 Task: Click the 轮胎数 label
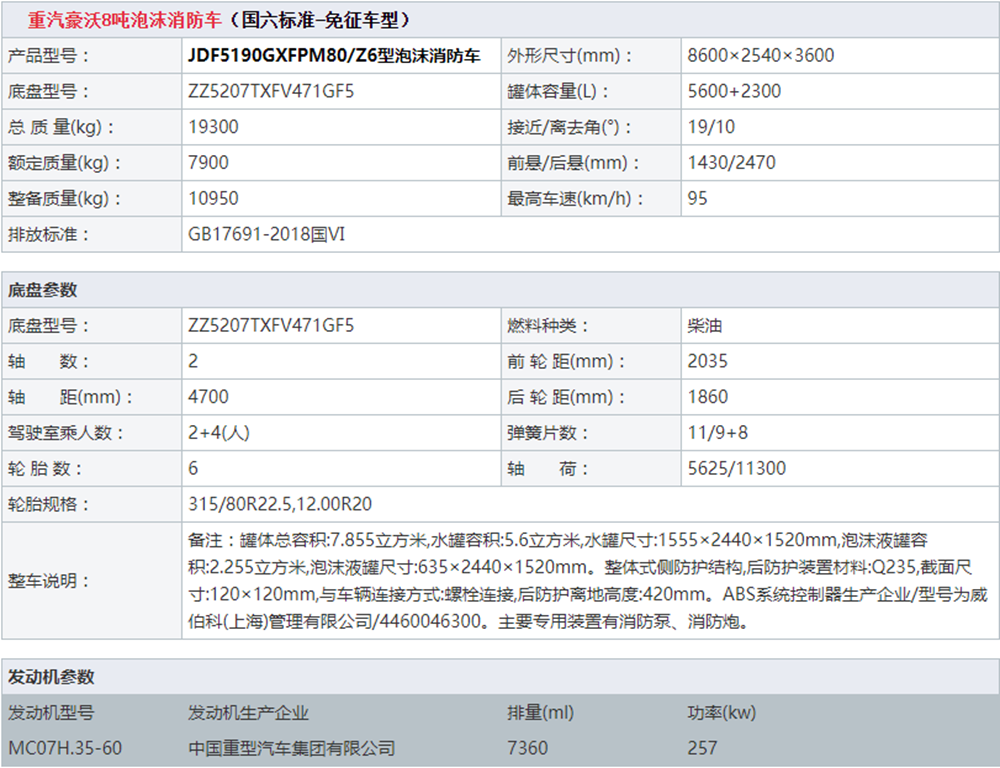(45, 469)
